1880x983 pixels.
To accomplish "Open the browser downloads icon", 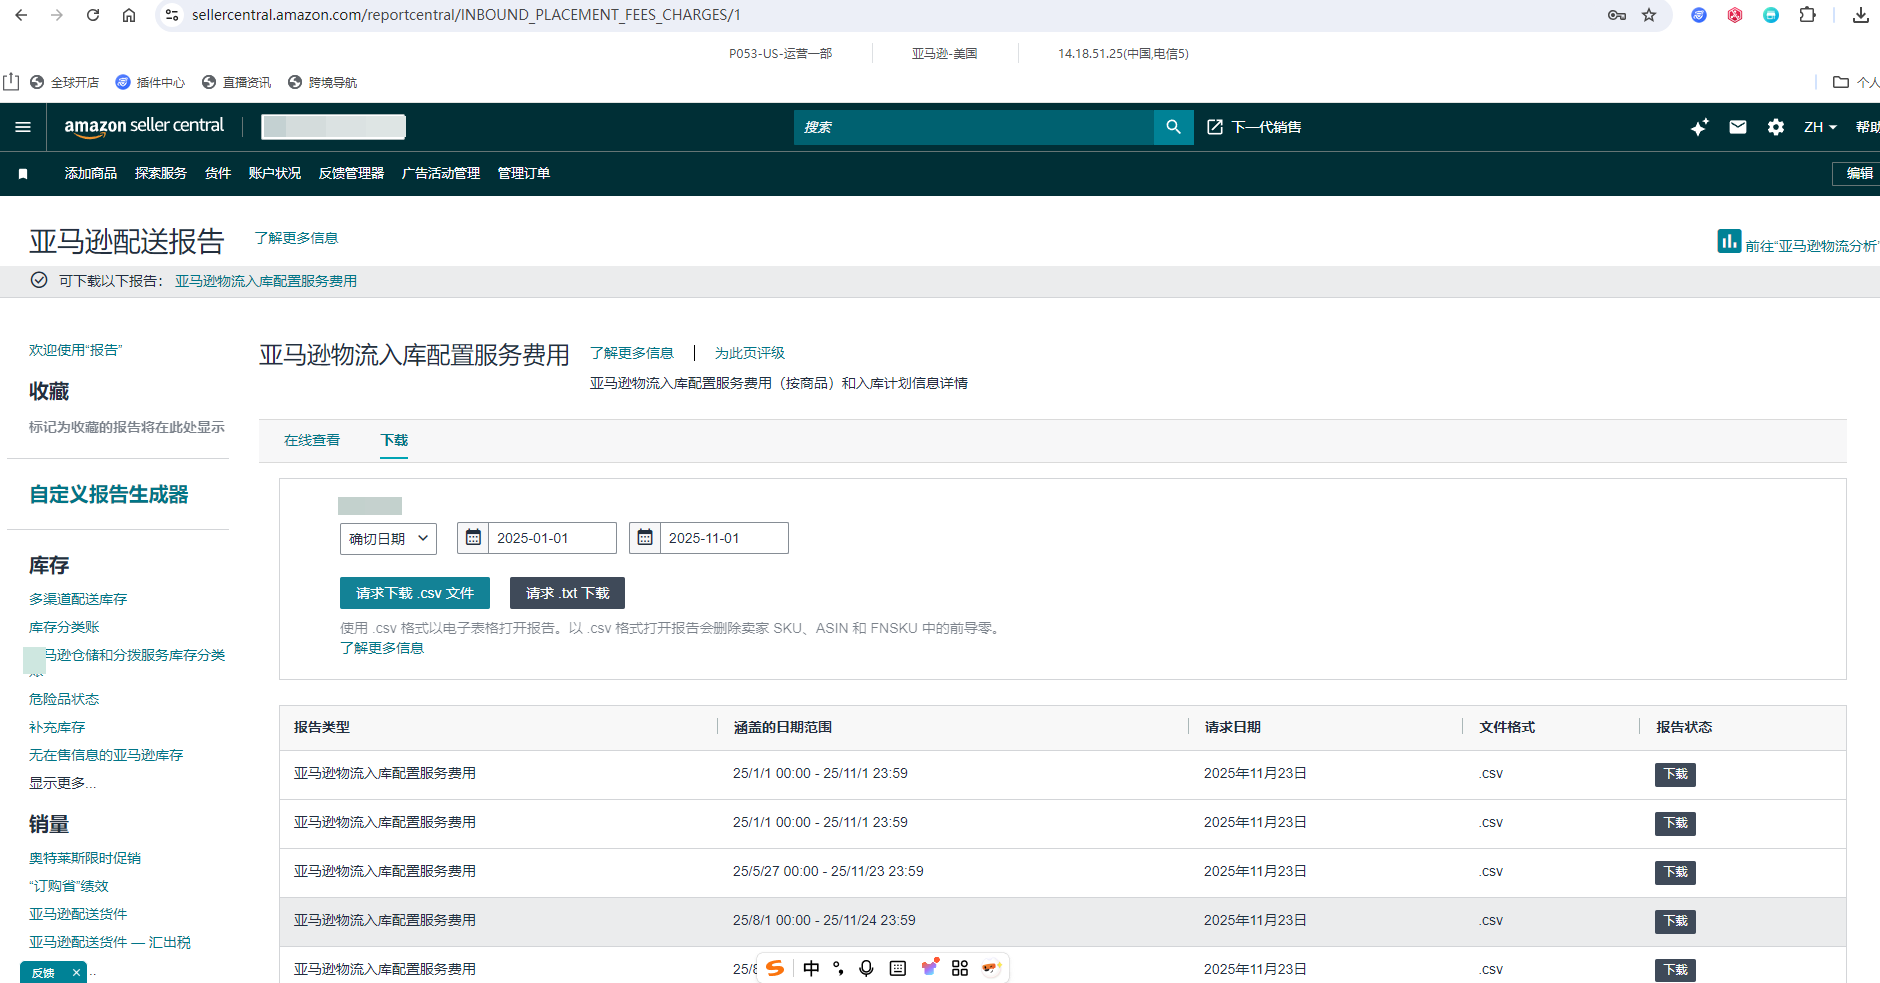I will [1861, 15].
